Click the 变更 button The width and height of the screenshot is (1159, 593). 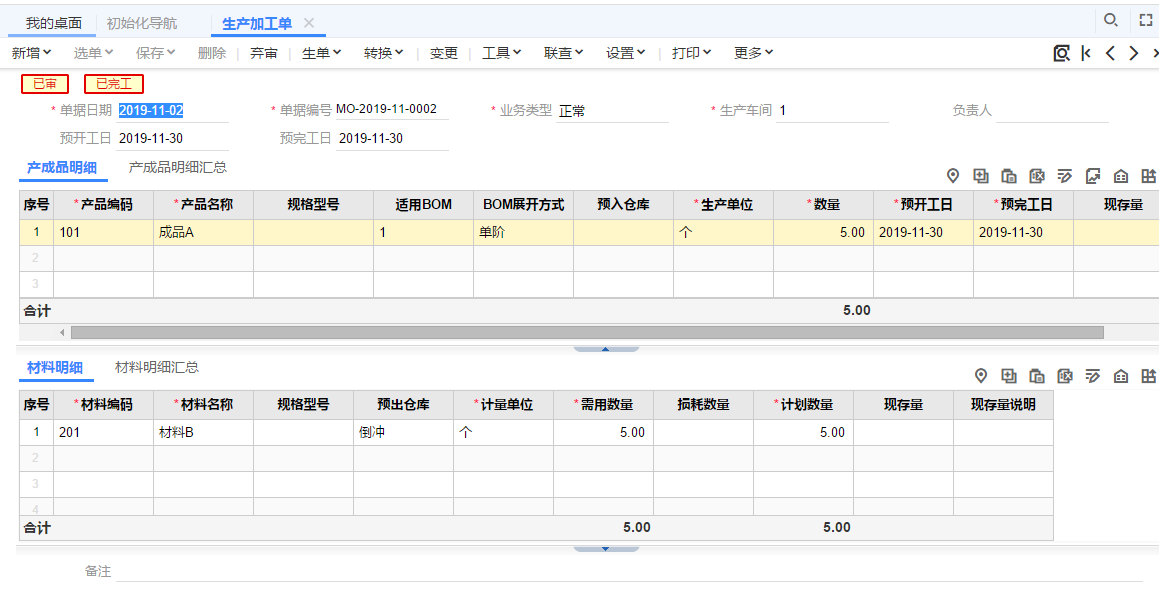coord(444,53)
